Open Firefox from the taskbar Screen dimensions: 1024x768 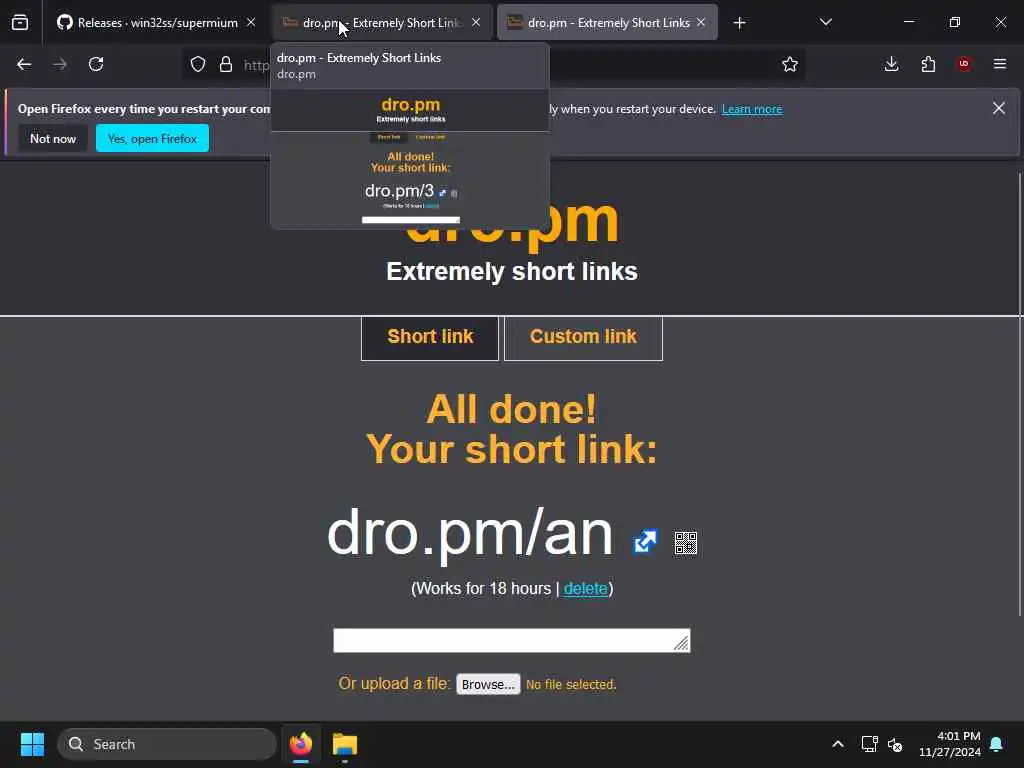pyautogui.click(x=301, y=744)
